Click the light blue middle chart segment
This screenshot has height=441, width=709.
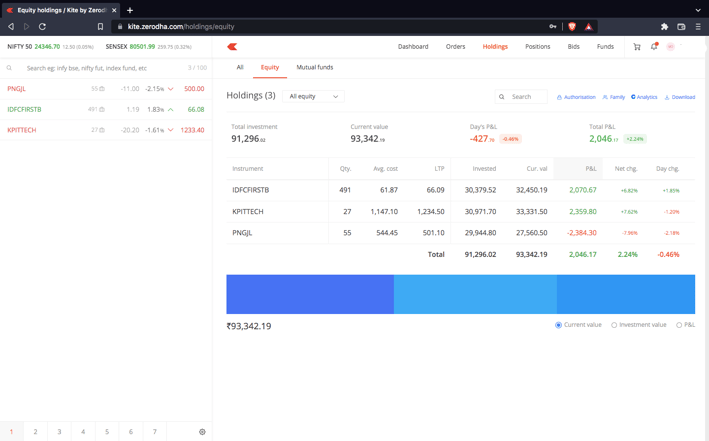(x=475, y=294)
